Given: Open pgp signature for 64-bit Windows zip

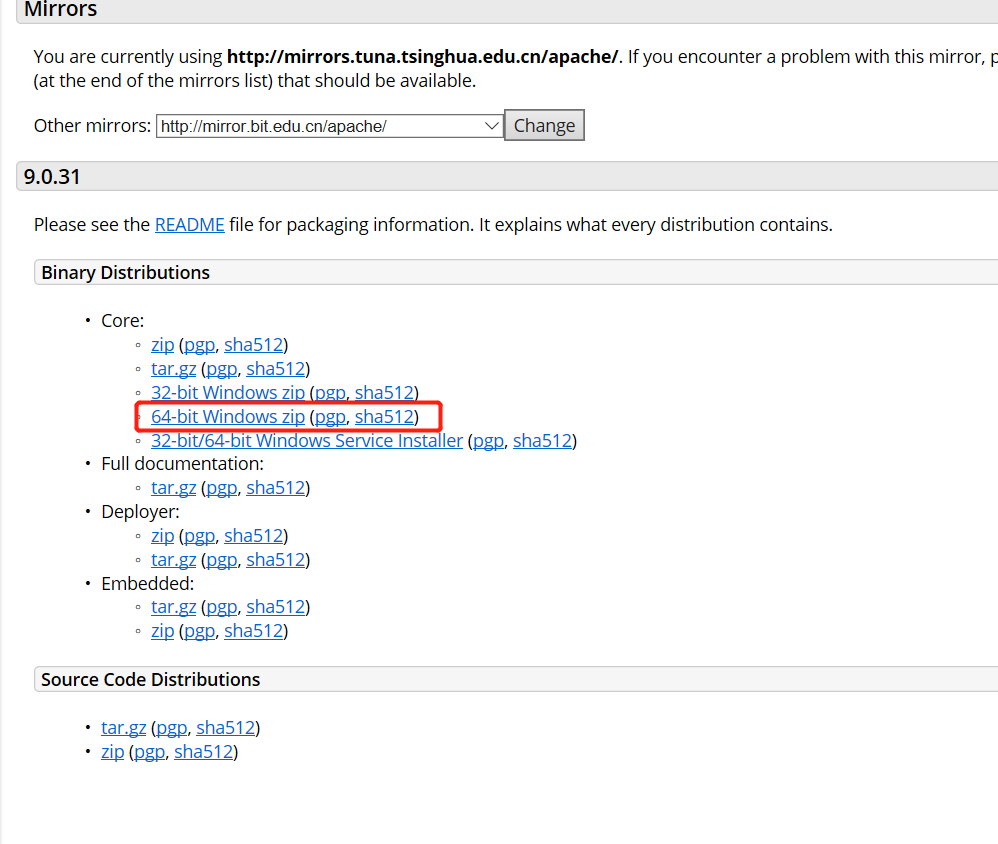Looking at the screenshot, I should click(330, 417).
